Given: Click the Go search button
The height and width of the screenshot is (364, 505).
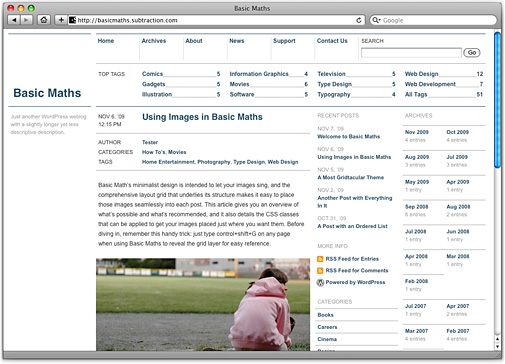Looking at the screenshot, I should click(472, 52).
